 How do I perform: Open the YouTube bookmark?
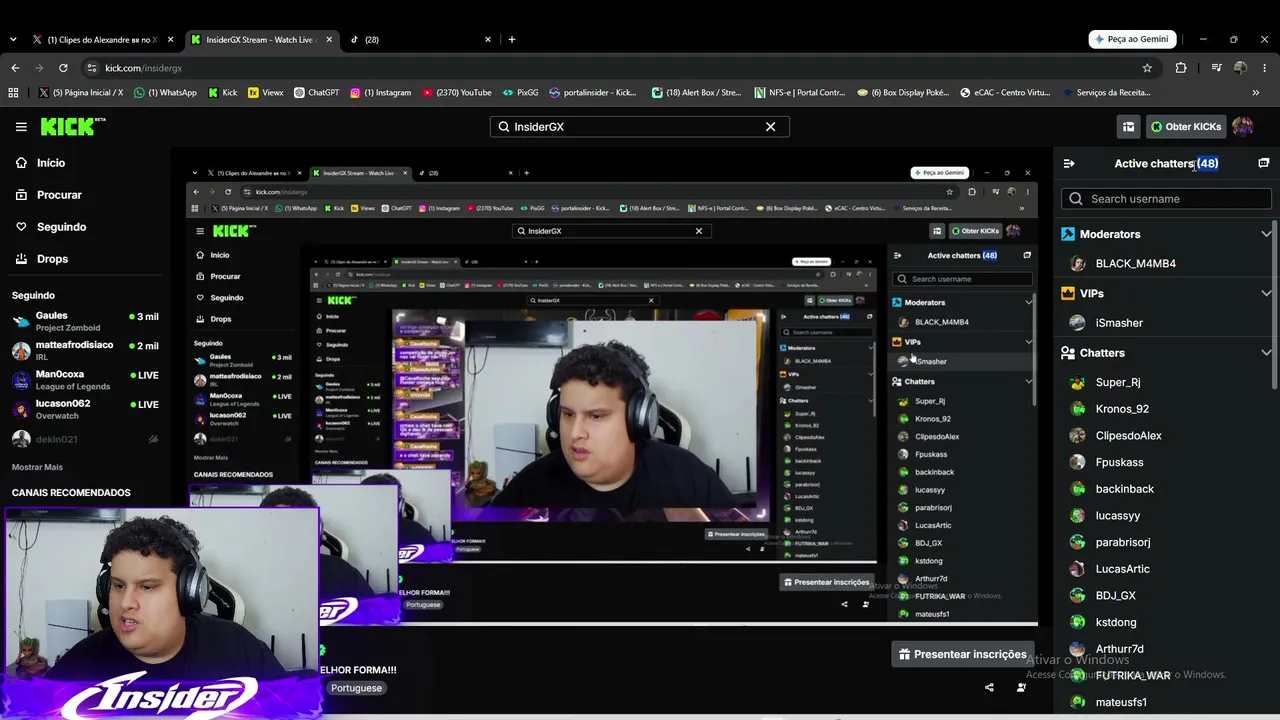456,93
